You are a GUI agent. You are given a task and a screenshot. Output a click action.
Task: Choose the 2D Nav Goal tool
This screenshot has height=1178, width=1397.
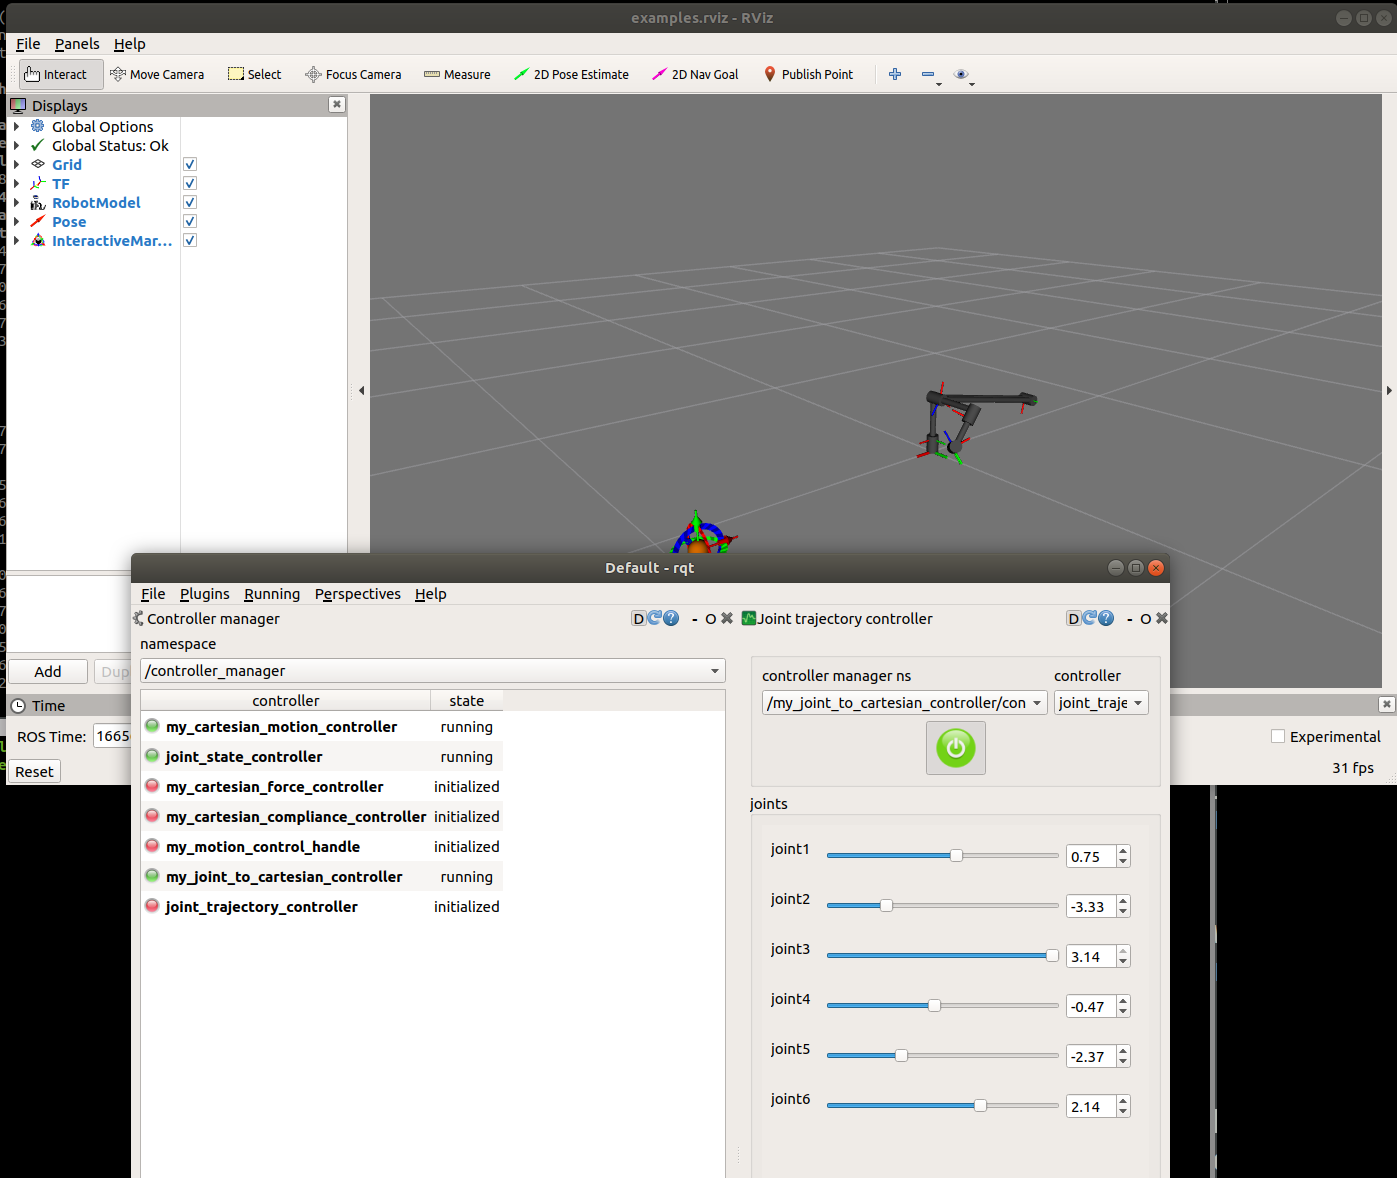pyautogui.click(x=695, y=74)
